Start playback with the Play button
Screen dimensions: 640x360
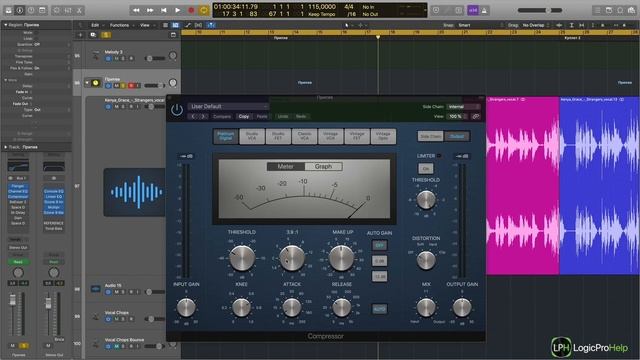178,10
